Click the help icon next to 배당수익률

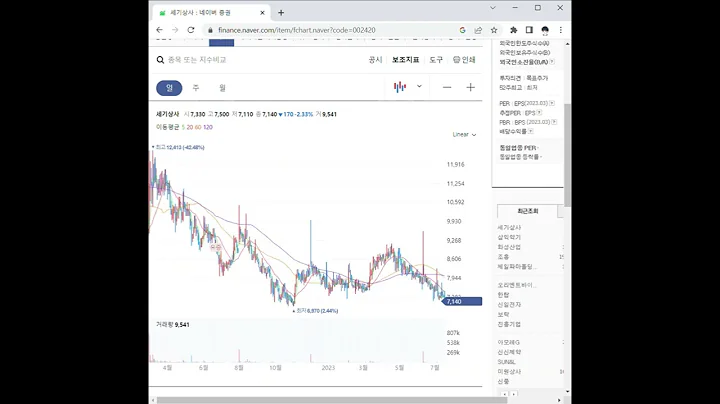tap(530, 131)
